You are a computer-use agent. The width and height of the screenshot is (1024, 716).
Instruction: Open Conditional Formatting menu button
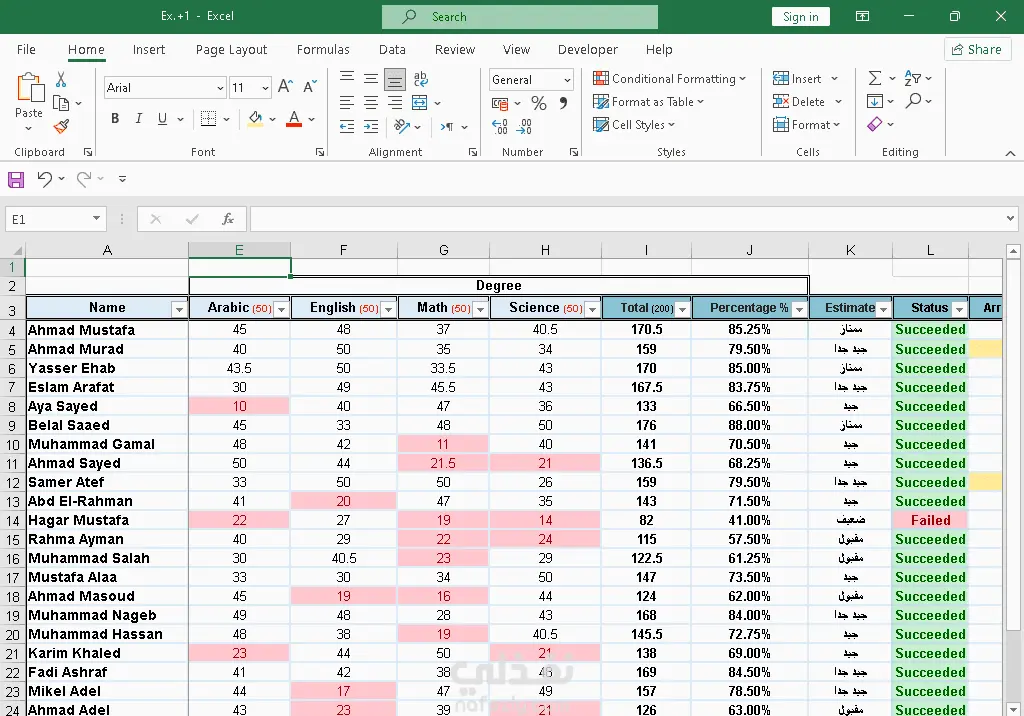tap(669, 79)
